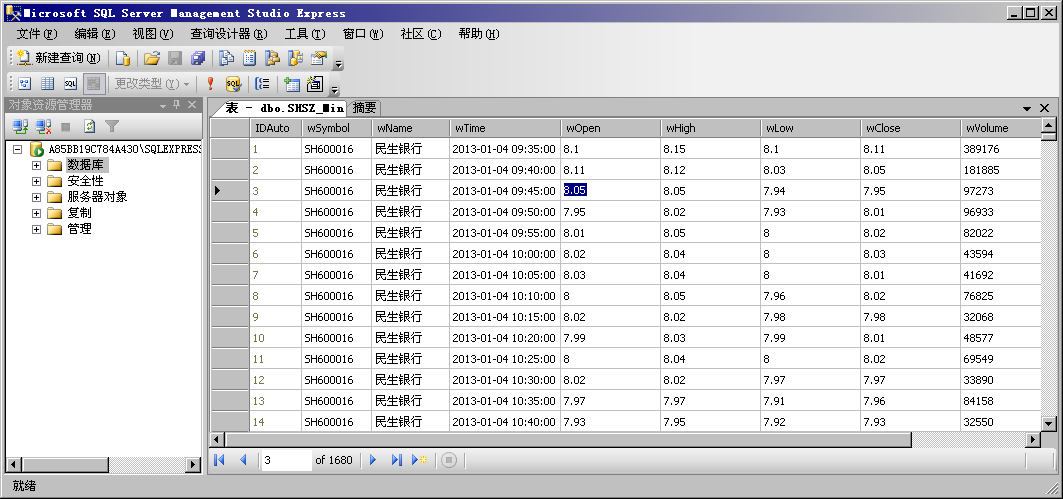
Task: Click the Database Engine Query icon
Action: pyautogui.click(x=122, y=58)
